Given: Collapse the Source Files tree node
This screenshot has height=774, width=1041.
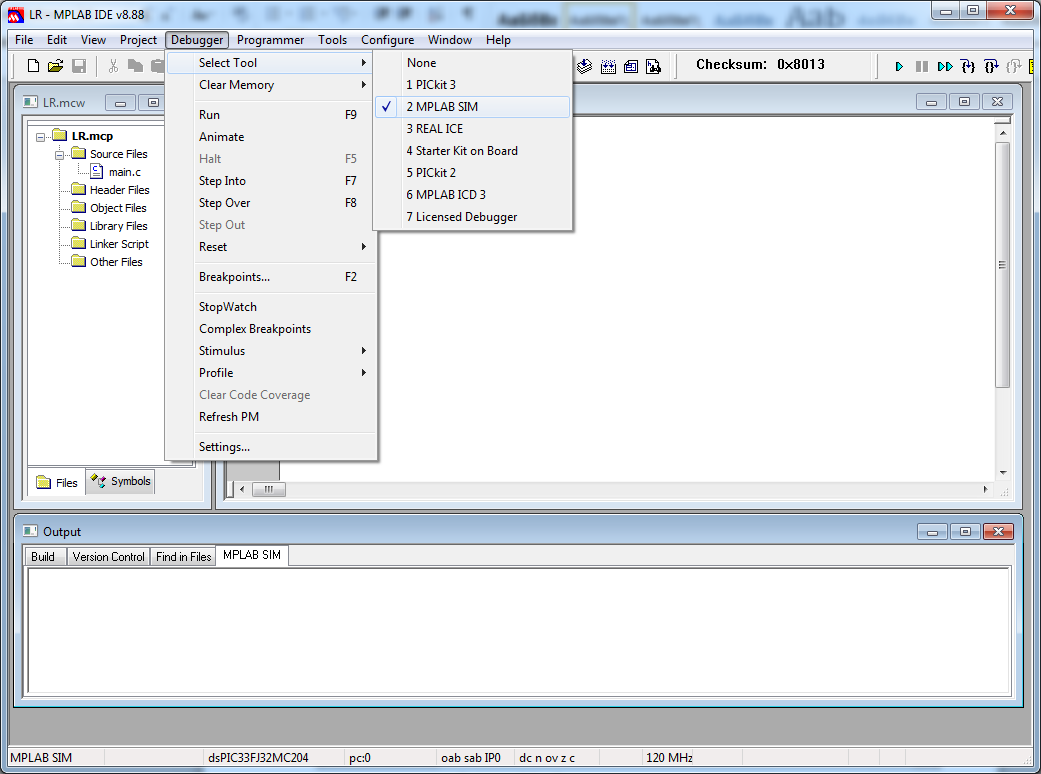Looking at the screenshot, I should coord(59,155).
